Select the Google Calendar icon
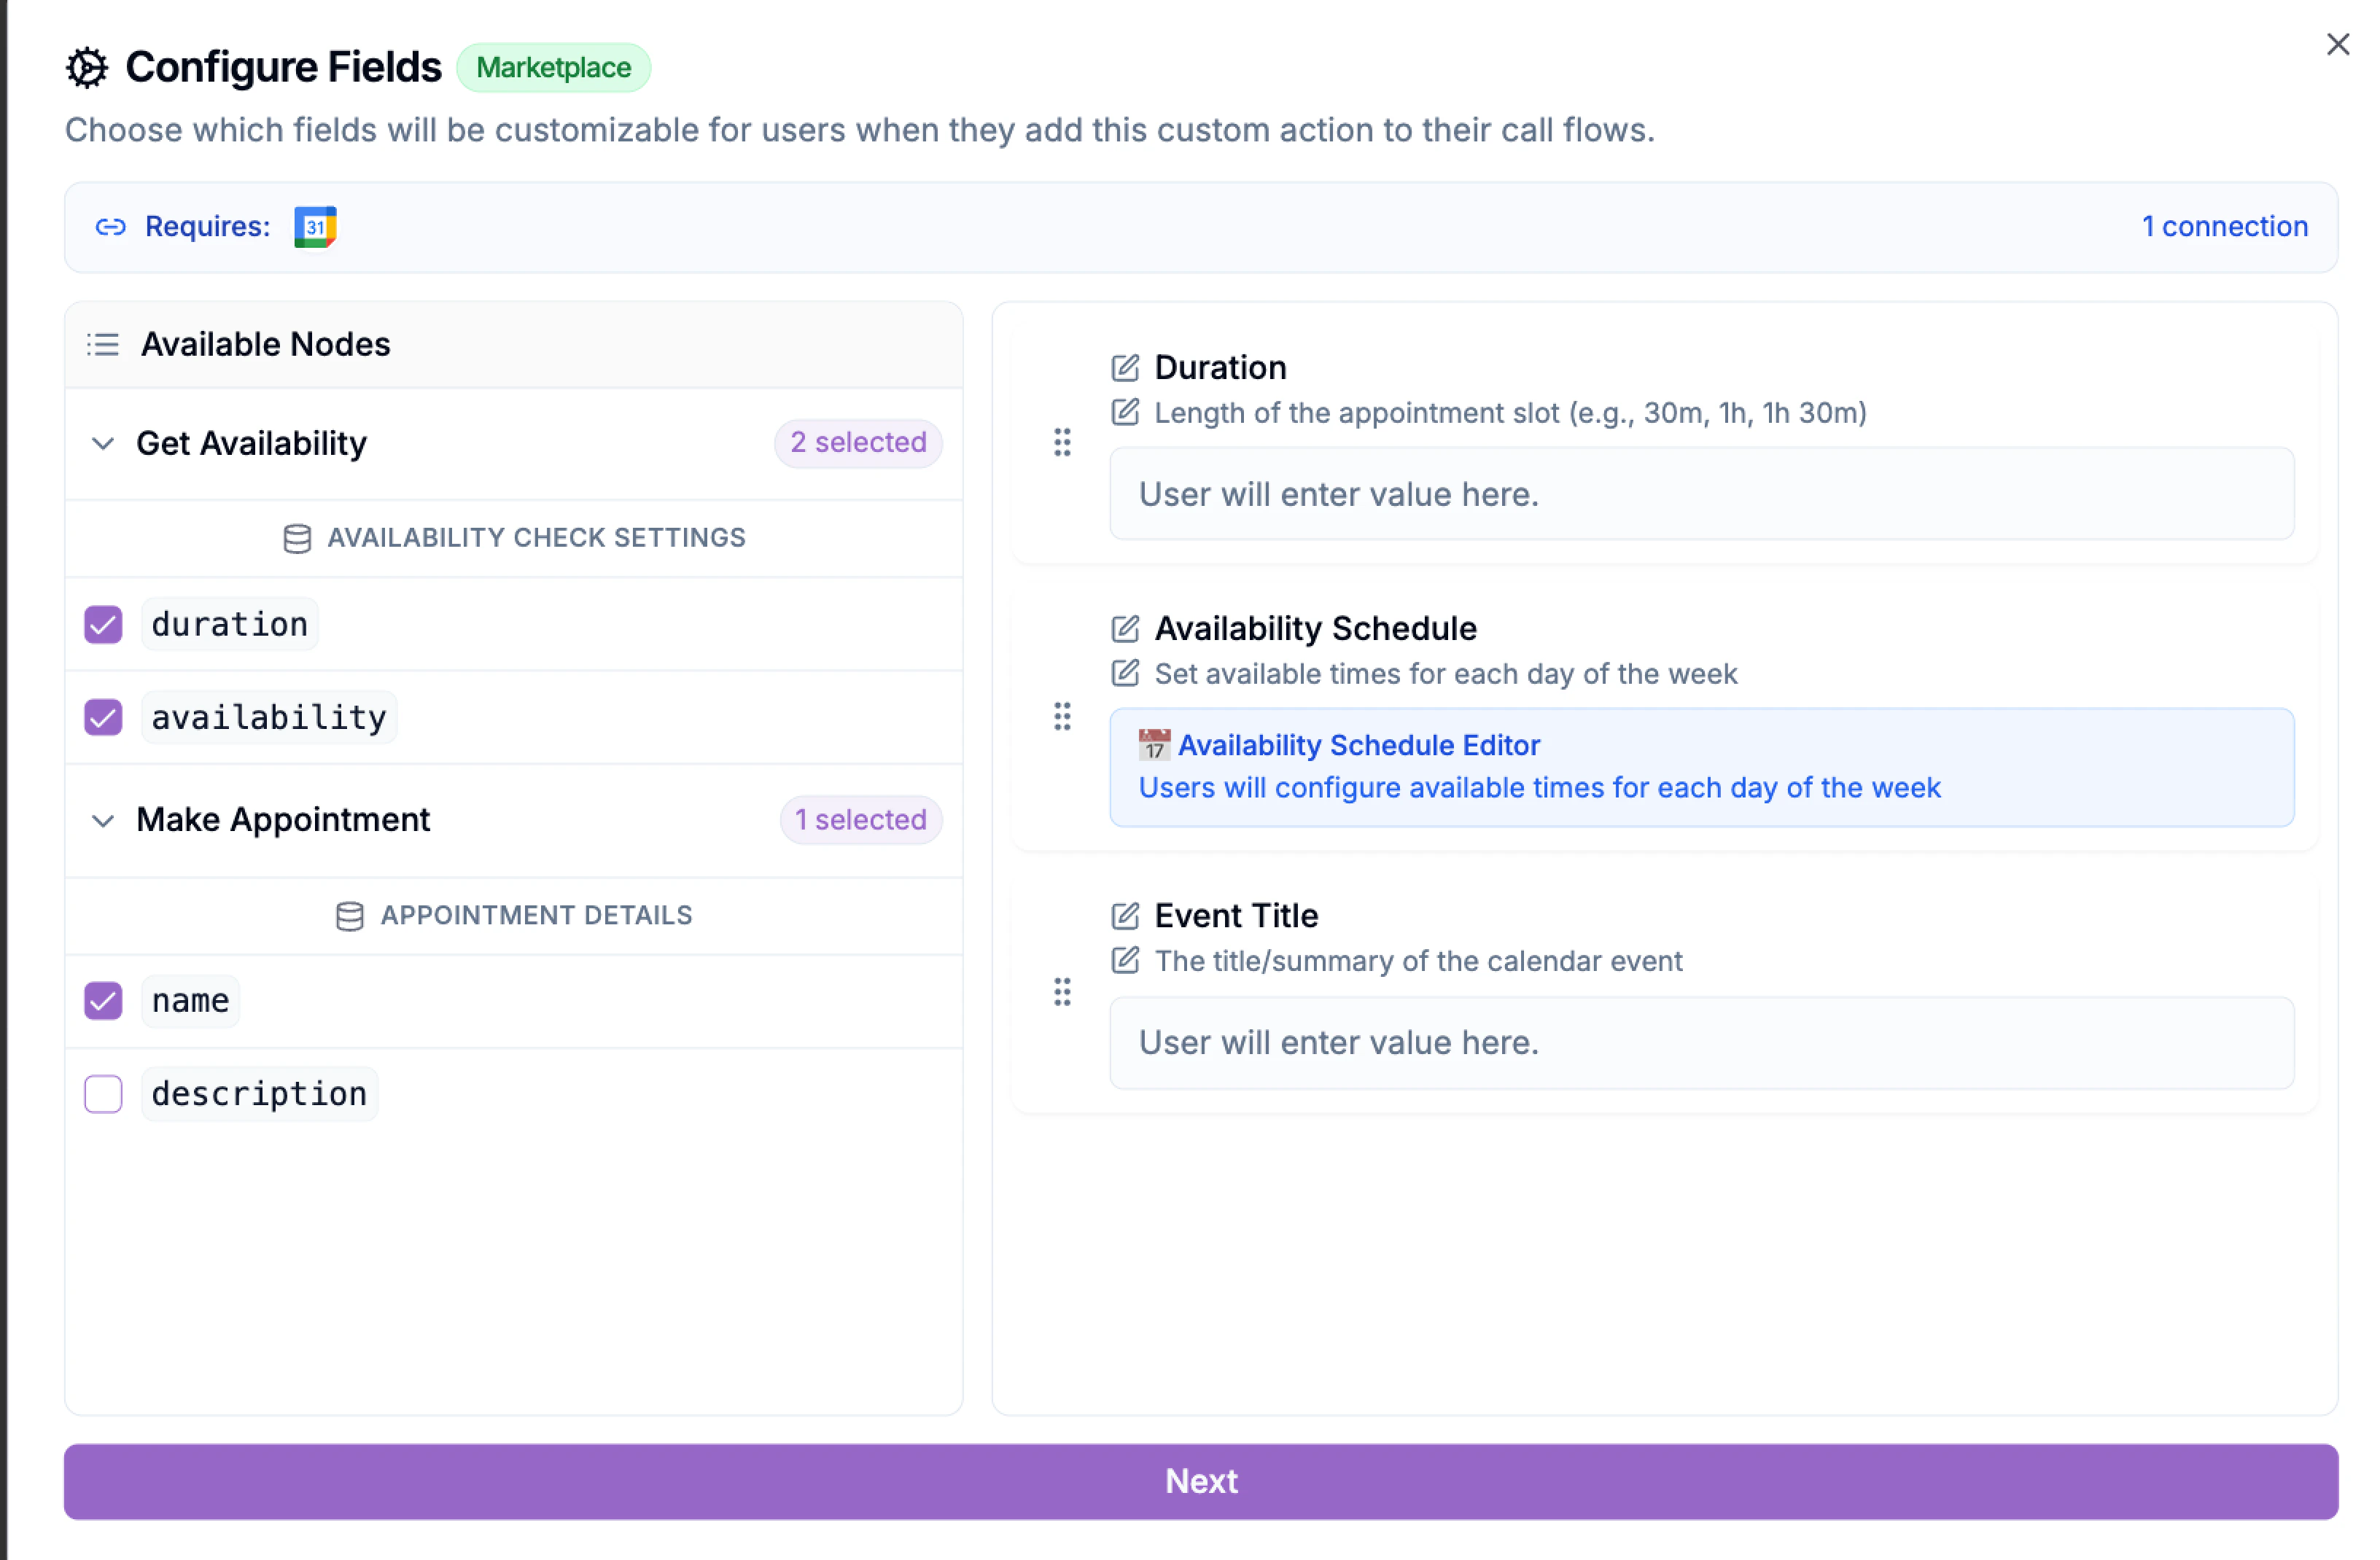Image resolution: width=2380 pixels, height=1560 pixels. point(315,227)
